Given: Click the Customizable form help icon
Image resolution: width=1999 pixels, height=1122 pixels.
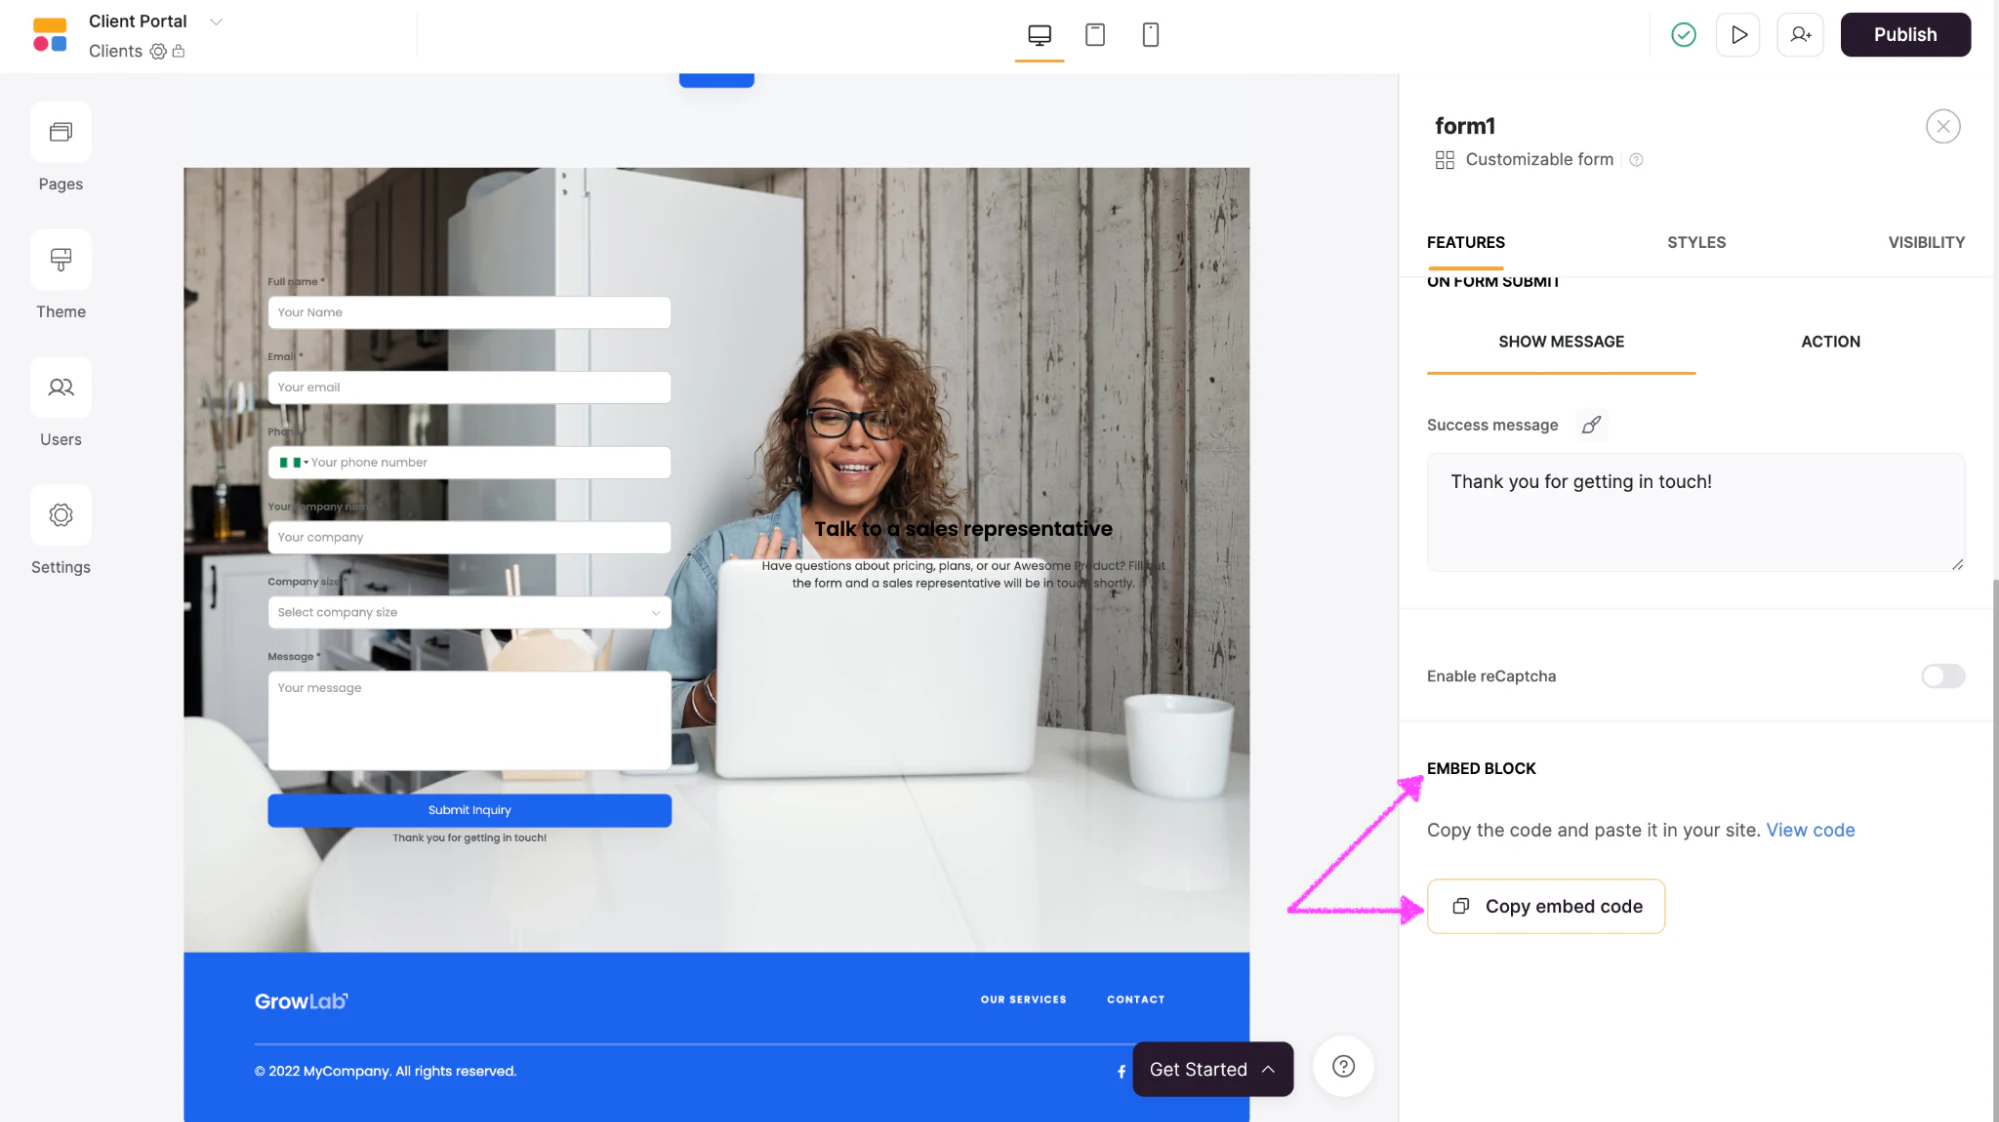Looking at the screenshot, I should coord(1636,160).
